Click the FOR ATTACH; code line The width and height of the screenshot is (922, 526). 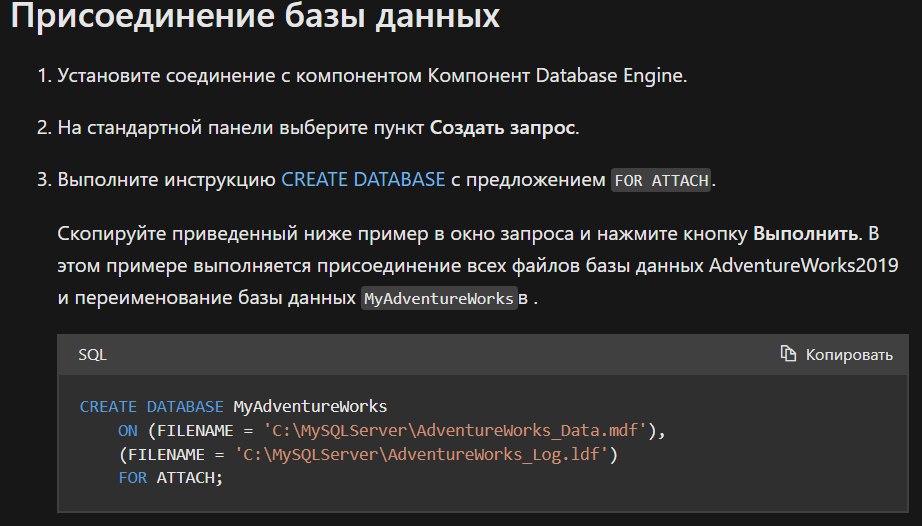tap(171, 478)
